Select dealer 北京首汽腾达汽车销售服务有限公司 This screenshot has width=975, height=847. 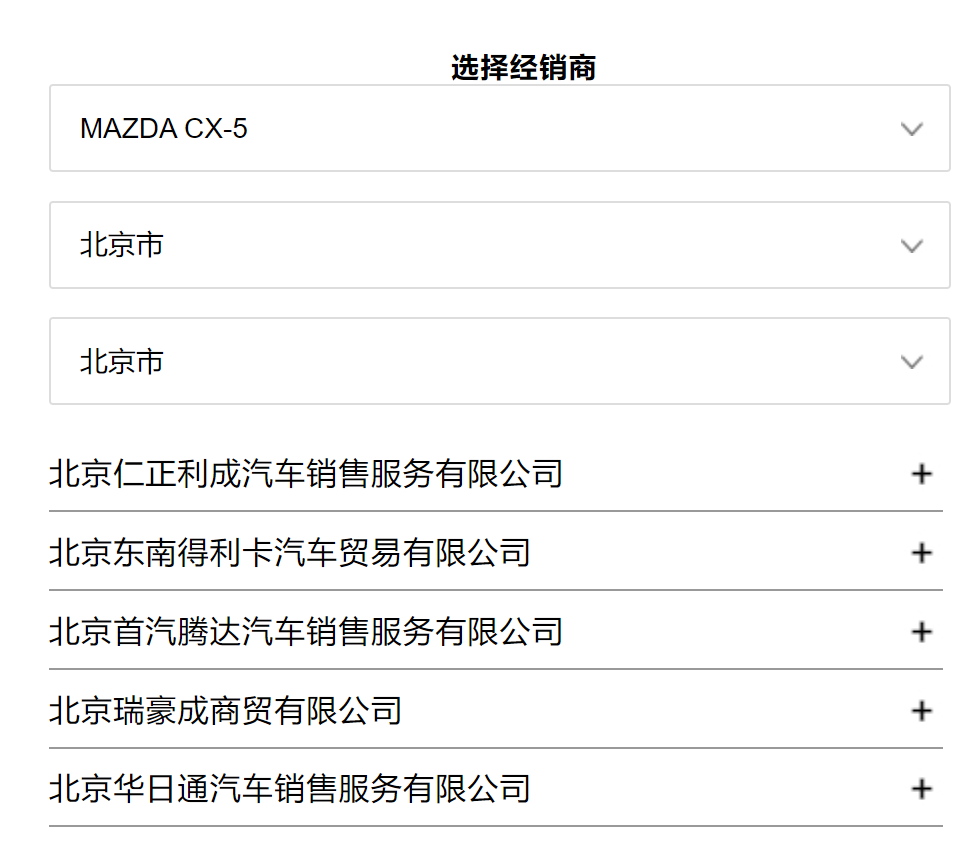(x=305, y=632)
